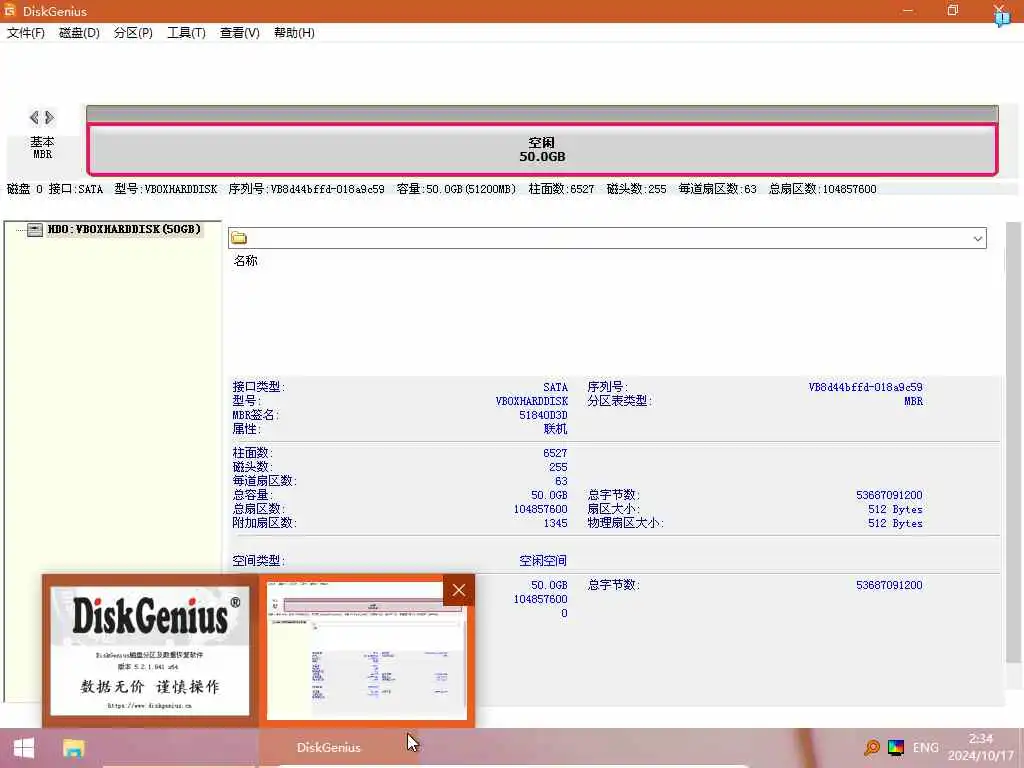Click the hard disk icon beside HD0

click(x=35, y=229)
